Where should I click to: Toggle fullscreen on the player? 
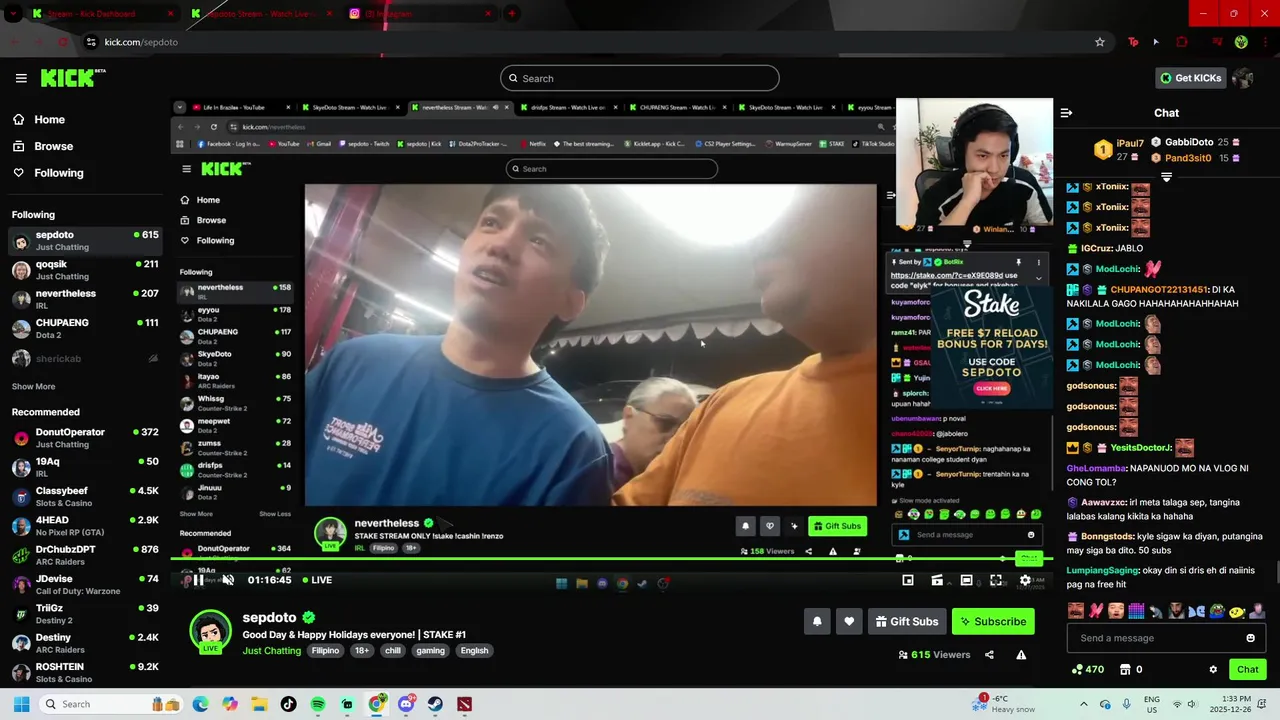pos(996,580)
